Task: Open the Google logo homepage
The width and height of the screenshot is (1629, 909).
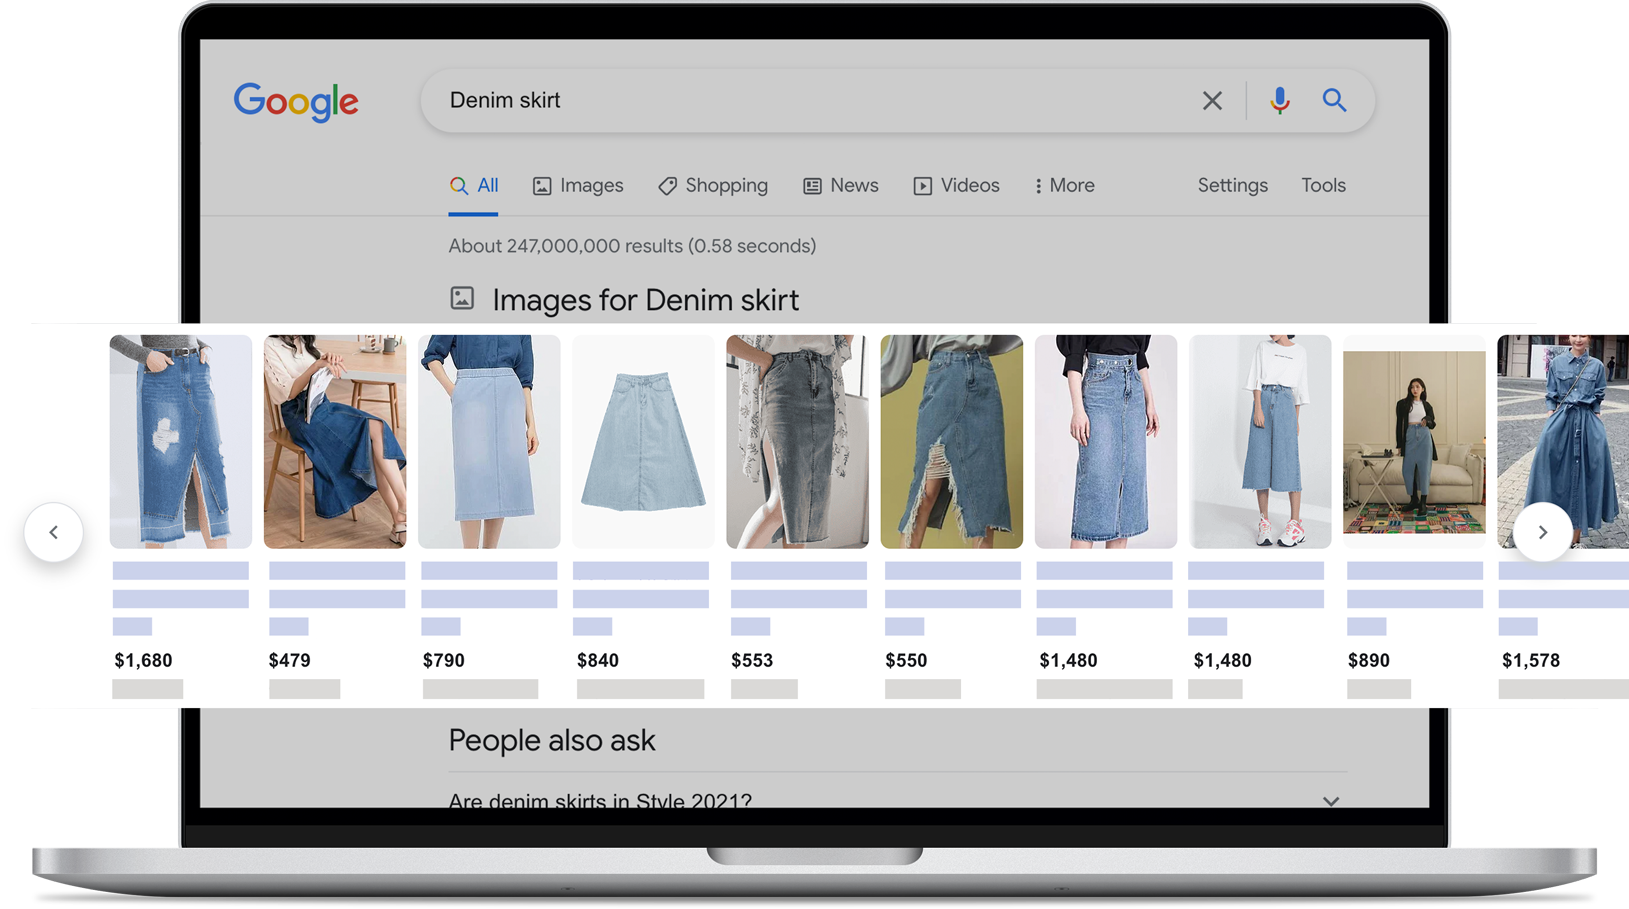Action: [x=296, y=102]
